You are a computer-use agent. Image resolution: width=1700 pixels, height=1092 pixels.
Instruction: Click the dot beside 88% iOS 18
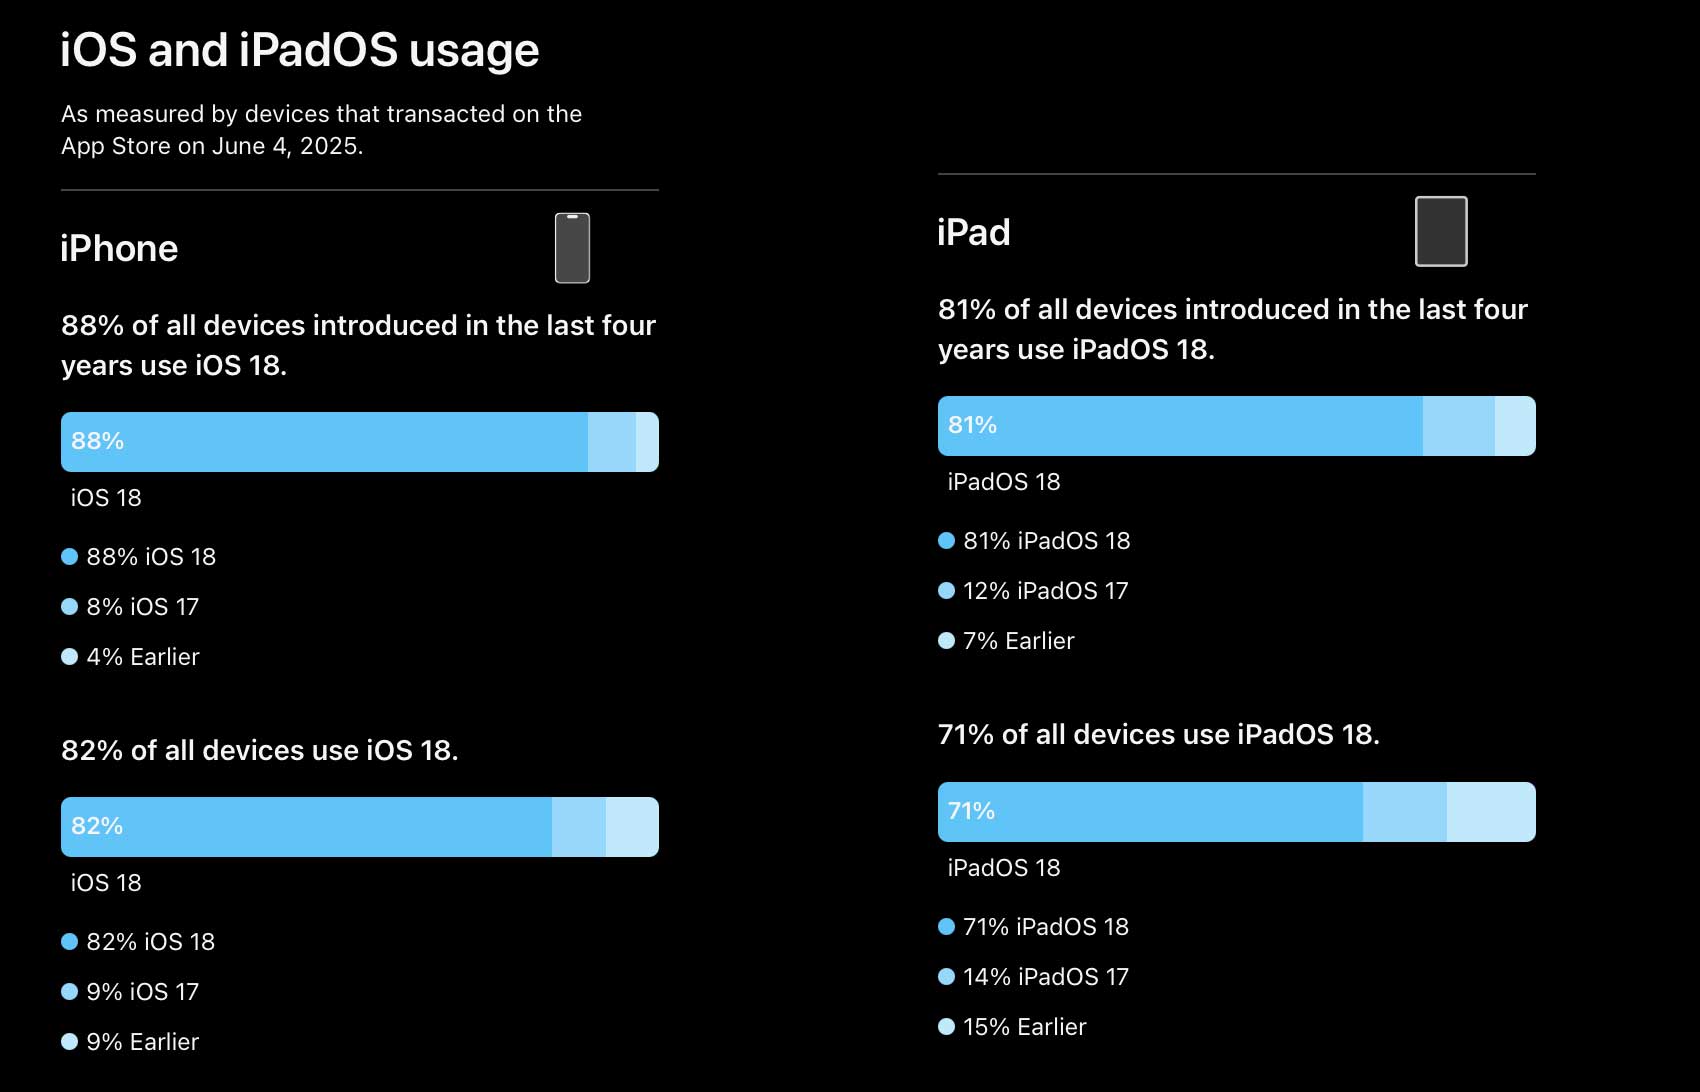coord(69,557)
